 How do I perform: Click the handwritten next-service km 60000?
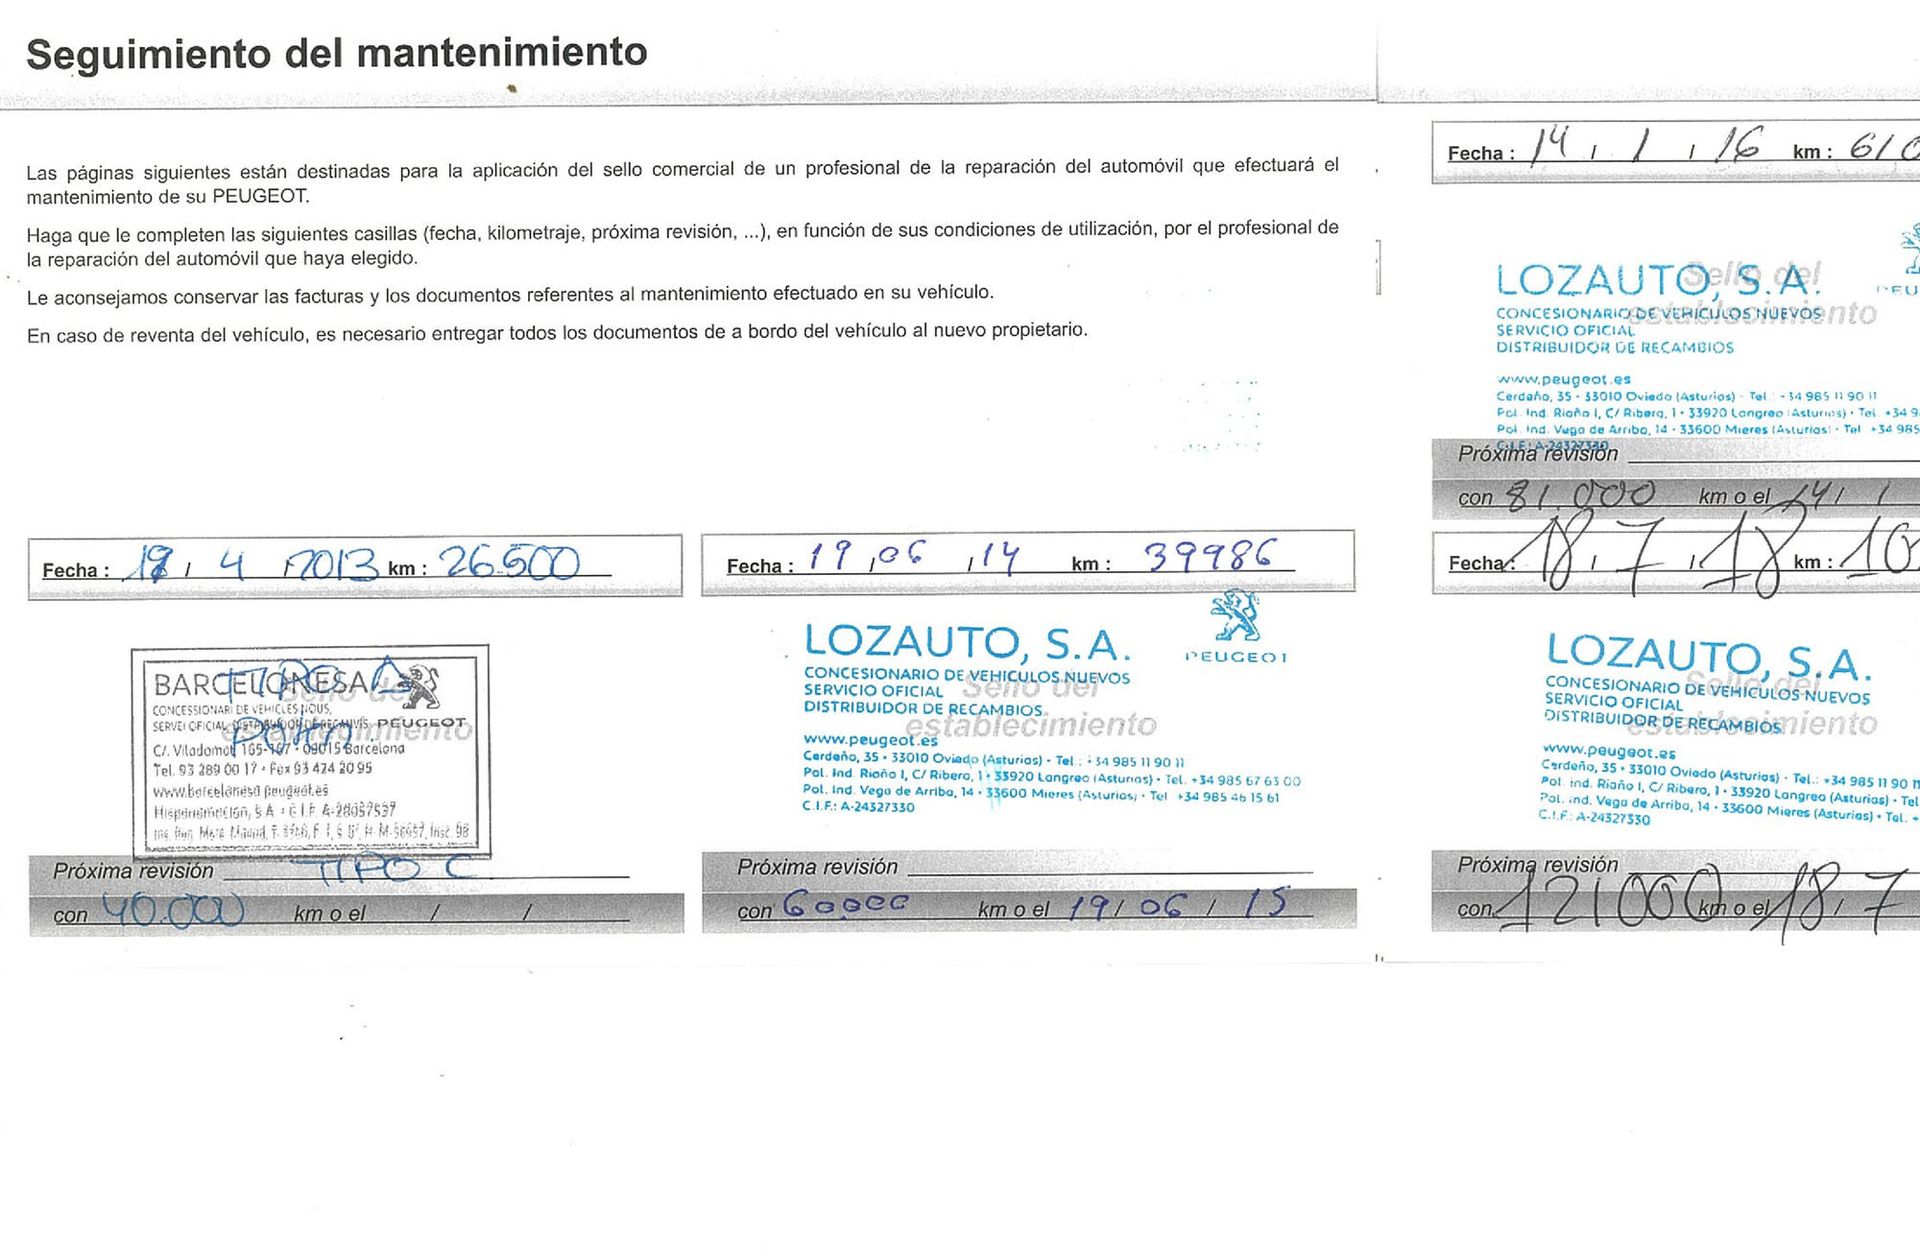(x=846, y=904)
